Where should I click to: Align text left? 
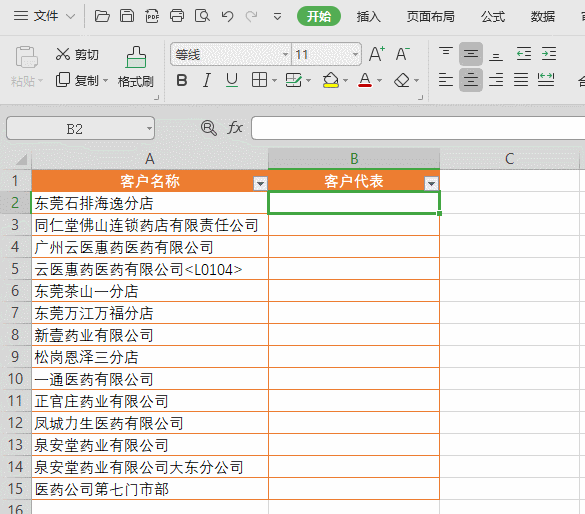(446, 79)
